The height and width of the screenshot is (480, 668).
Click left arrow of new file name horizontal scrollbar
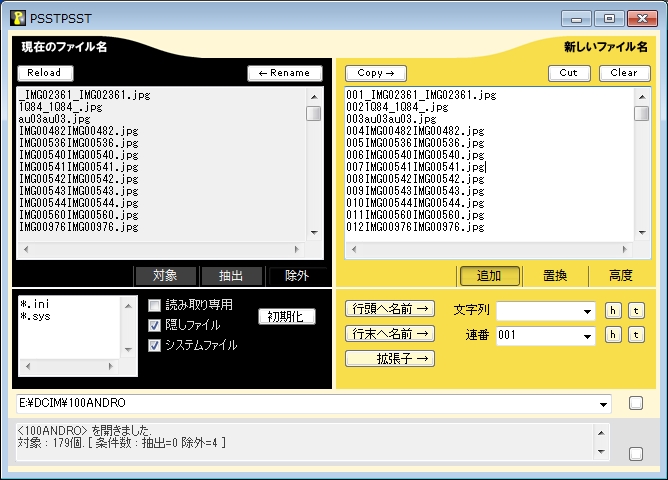354,249
